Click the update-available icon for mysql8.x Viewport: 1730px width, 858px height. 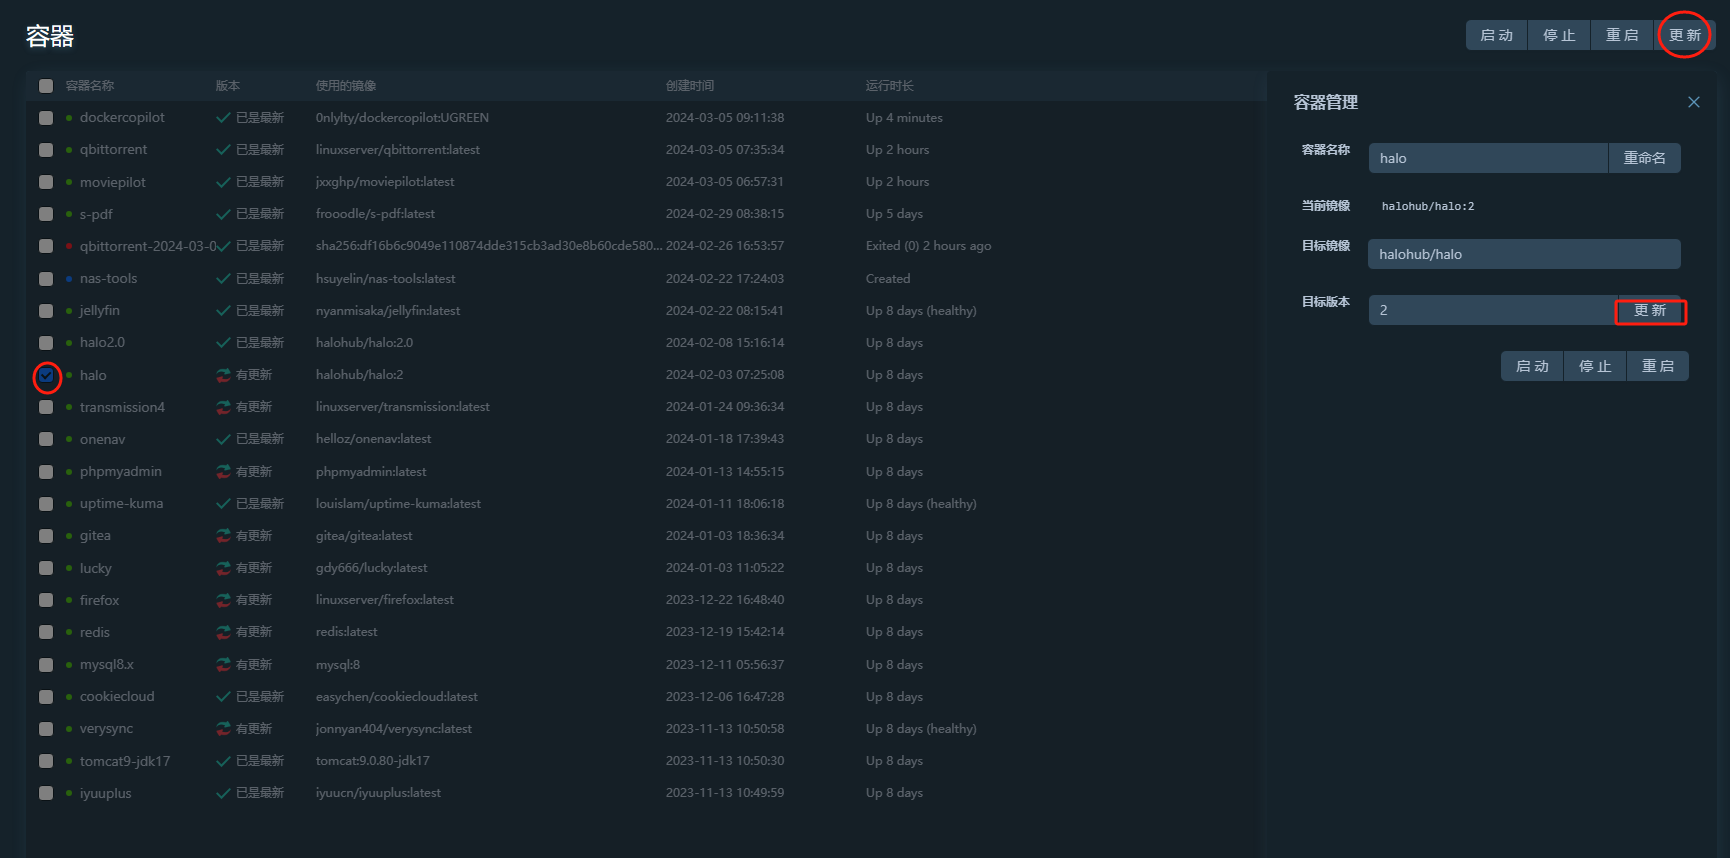pyautogui.click(x=224, y=665)
